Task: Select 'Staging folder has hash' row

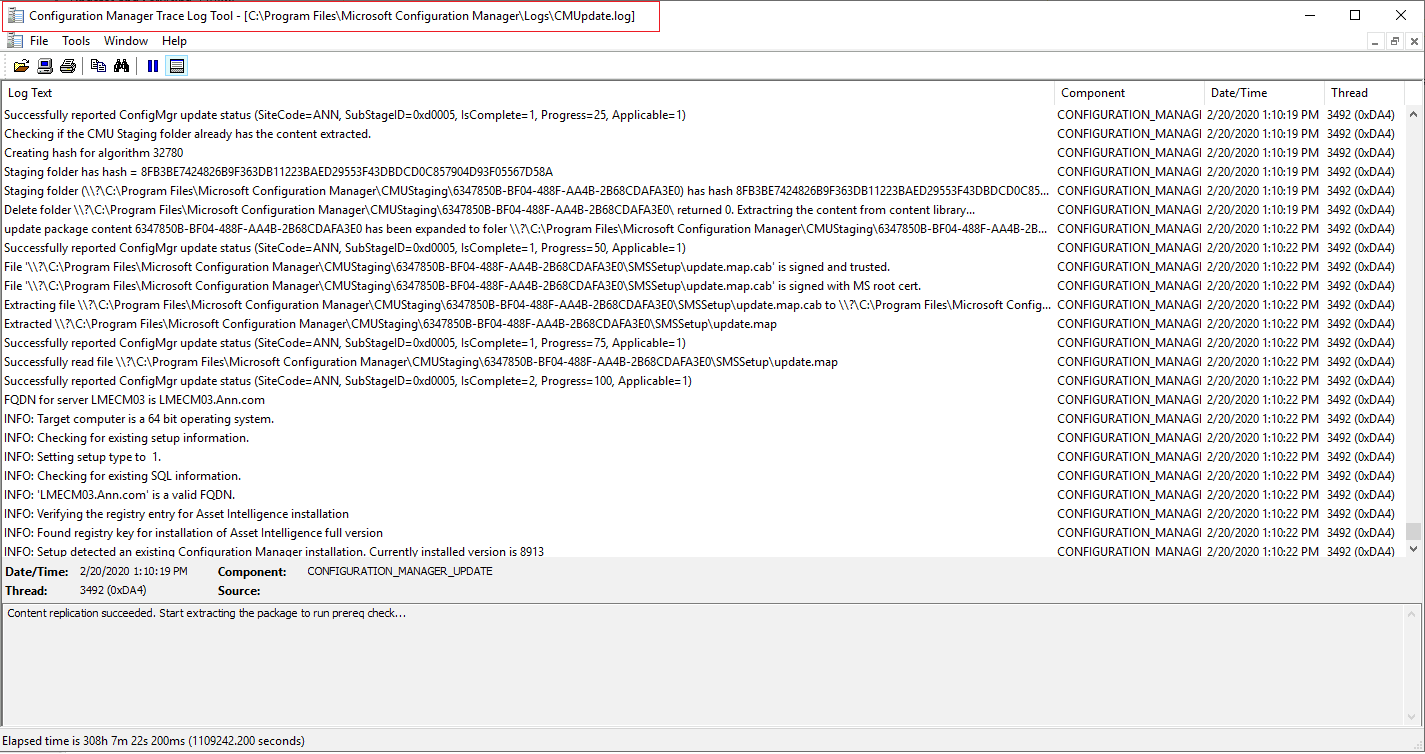Action: 702,172
